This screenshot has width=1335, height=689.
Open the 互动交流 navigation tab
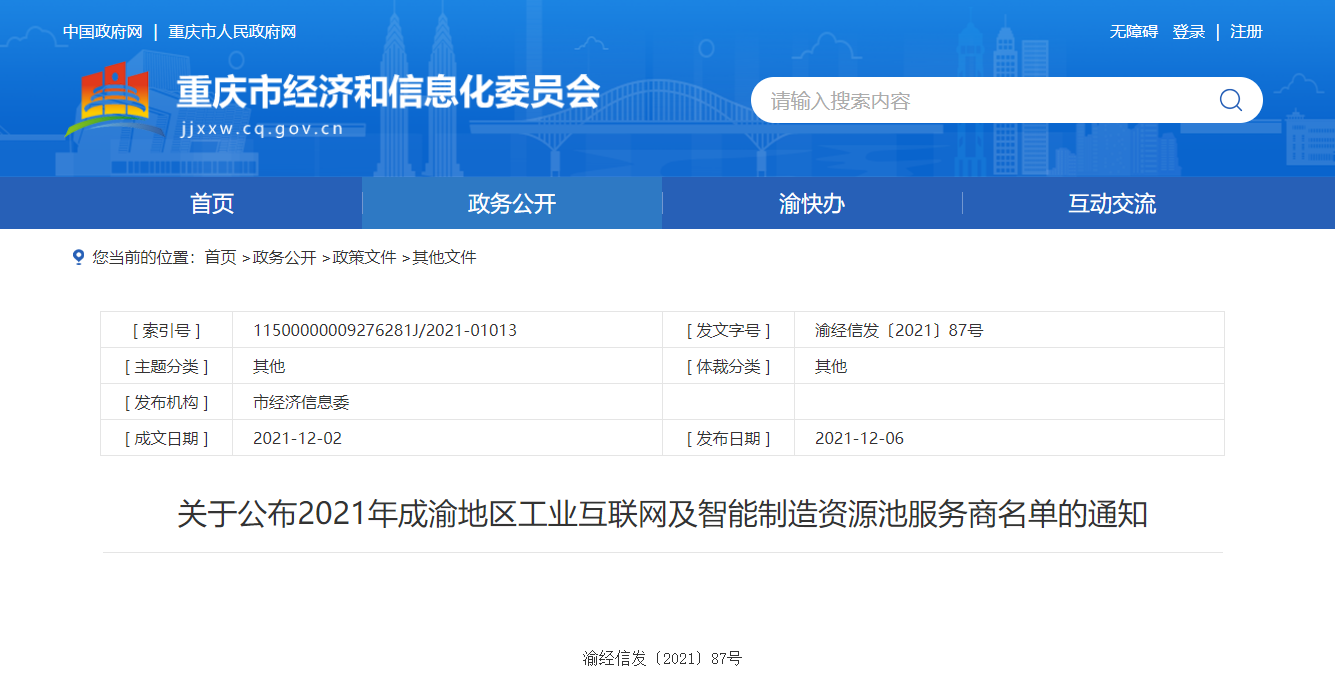(1112, 204)
